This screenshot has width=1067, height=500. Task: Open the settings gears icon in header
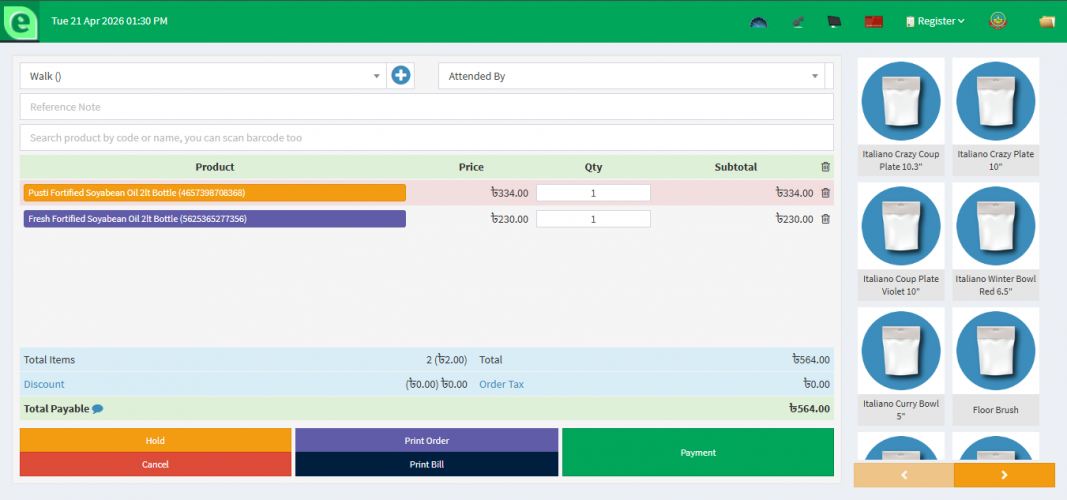click(x=798, y=22)
